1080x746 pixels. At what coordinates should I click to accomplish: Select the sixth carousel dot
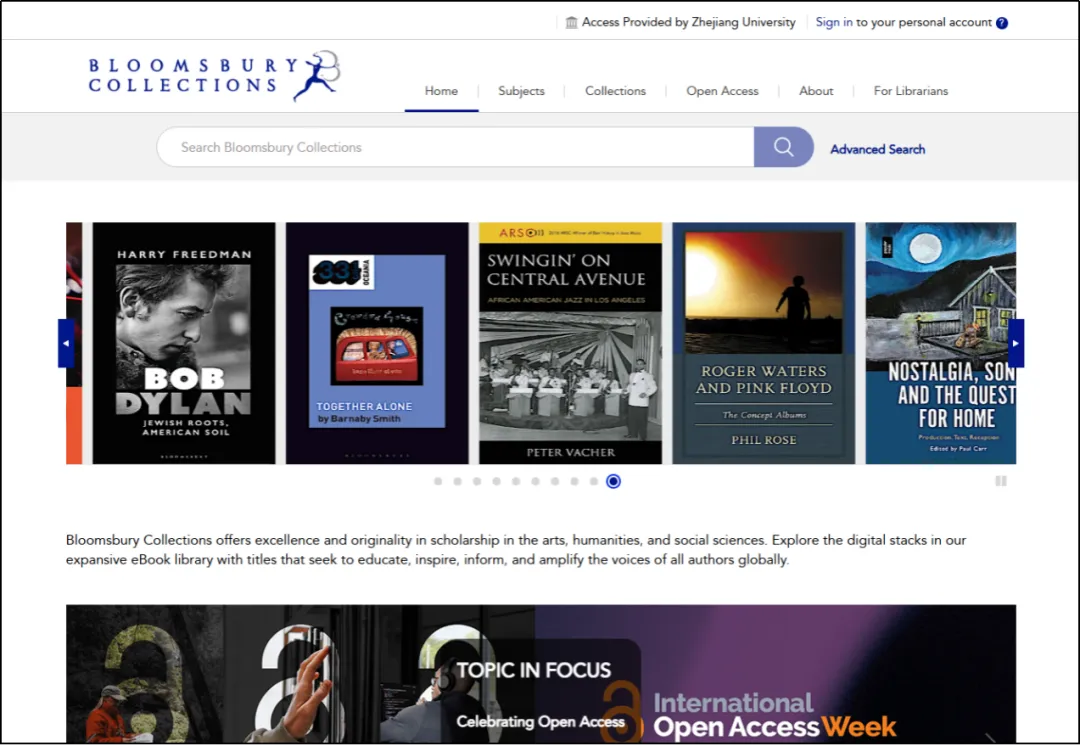(x=535, y=481)
